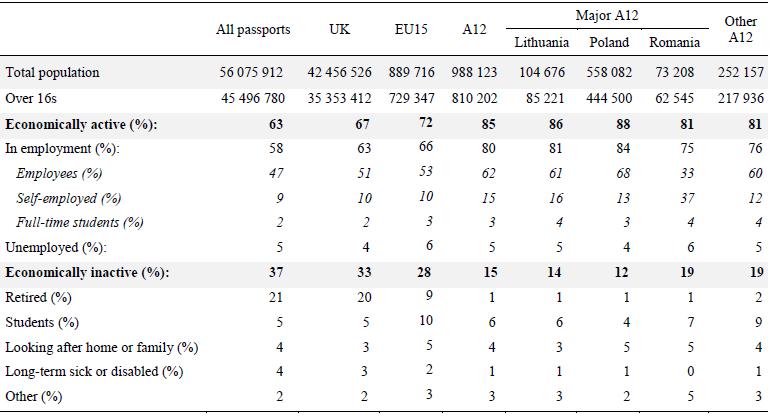Click the "Economically active (%)" row label
Screen dimensions: 778x417
(81, 124)
